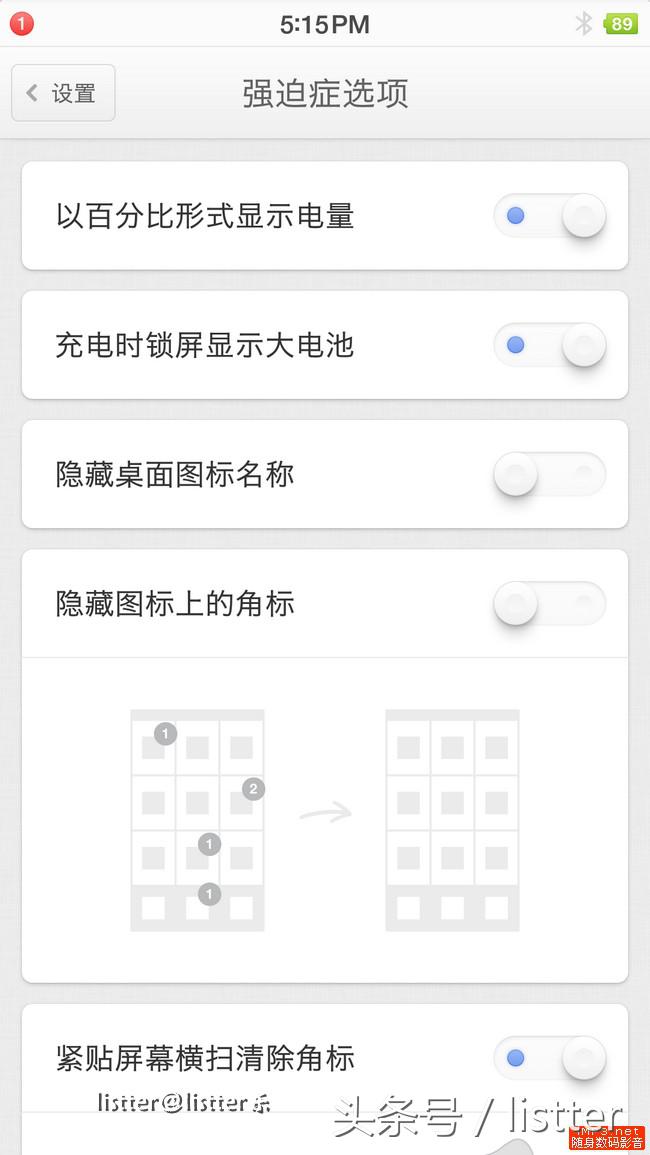
Task: Tap the battery level gauge showing charge
Action: [x=621, y=23]
